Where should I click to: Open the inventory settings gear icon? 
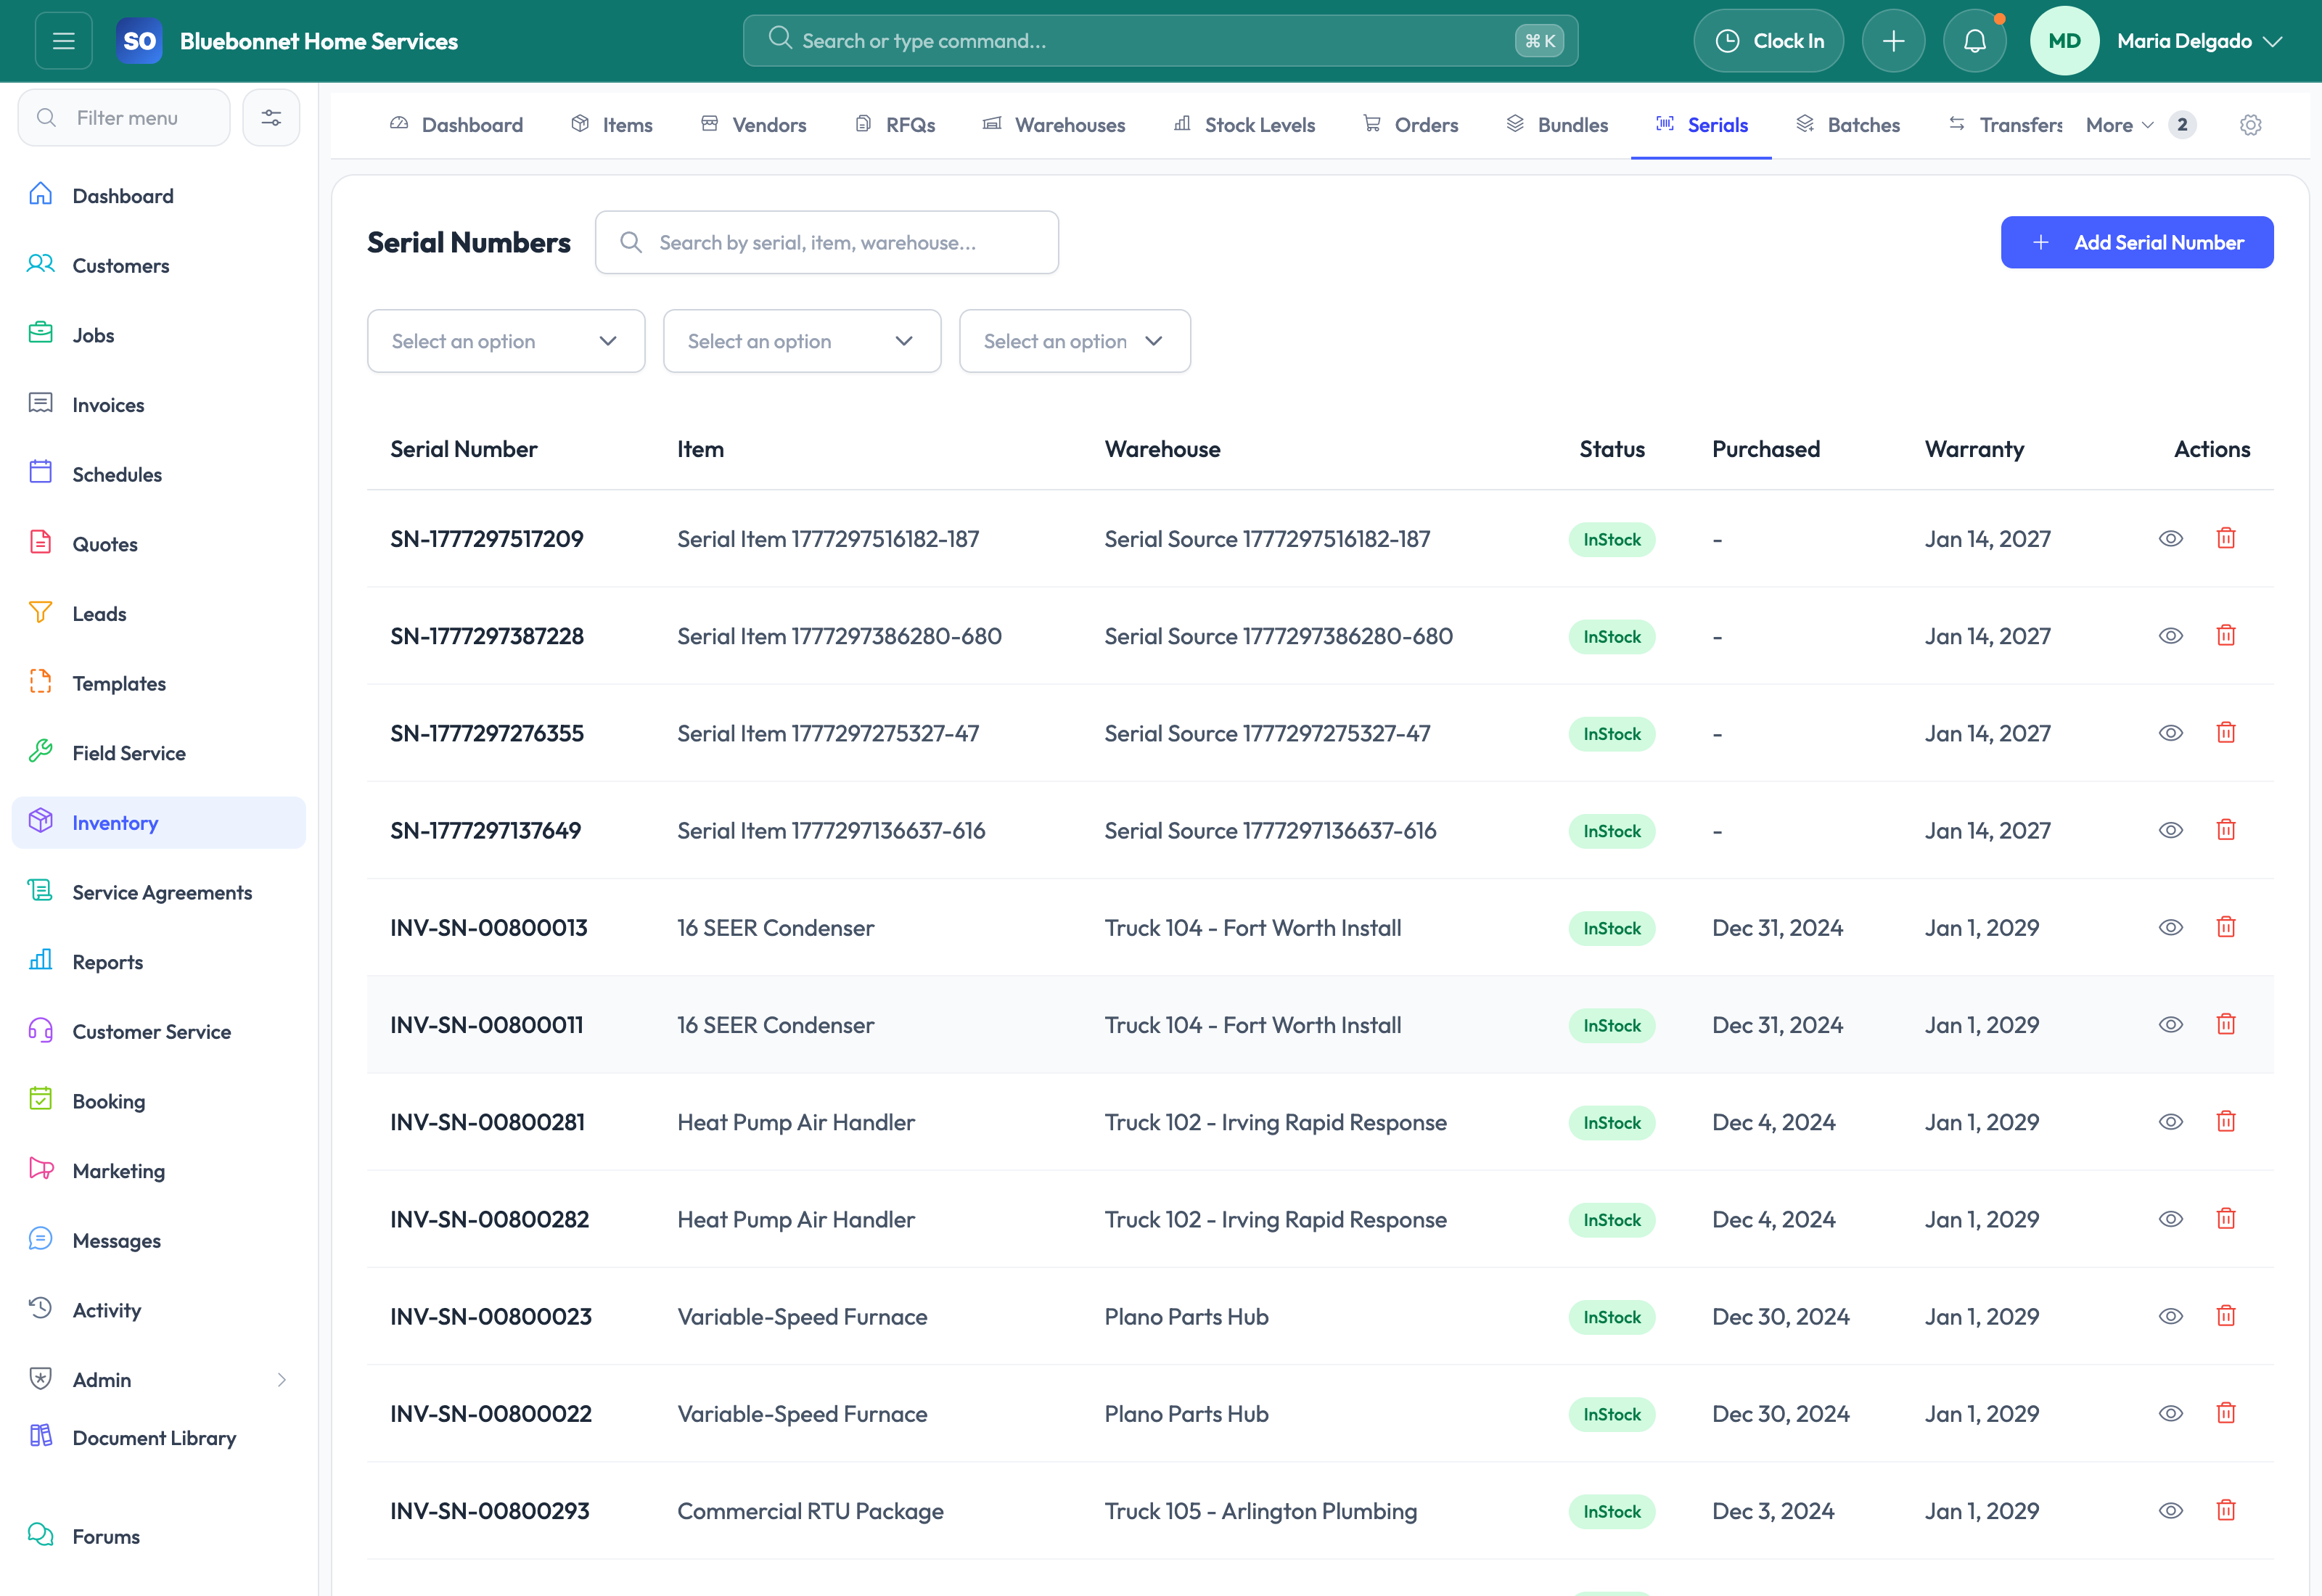[x=2250, y=125]
